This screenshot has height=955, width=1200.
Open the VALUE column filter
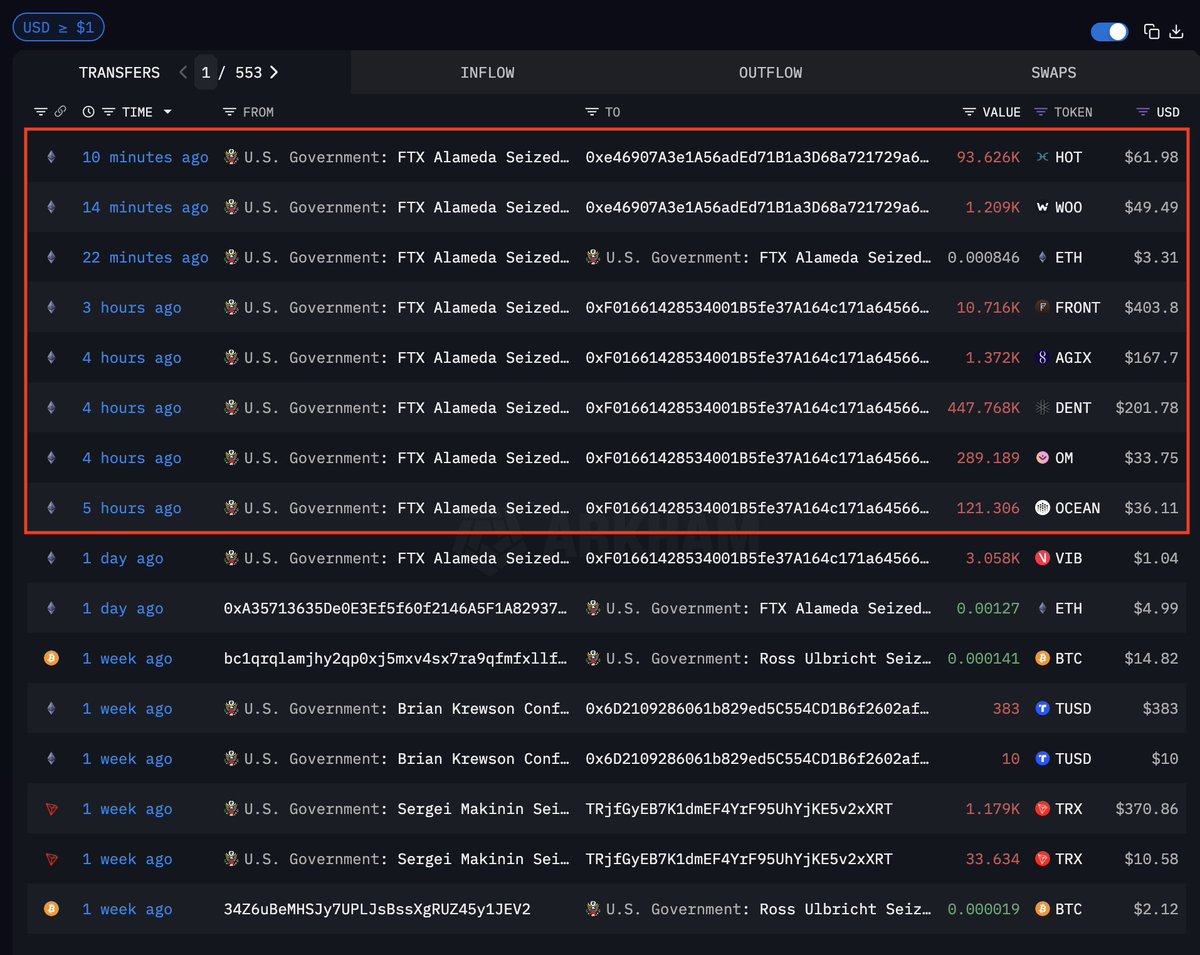[x=969, y=112]
